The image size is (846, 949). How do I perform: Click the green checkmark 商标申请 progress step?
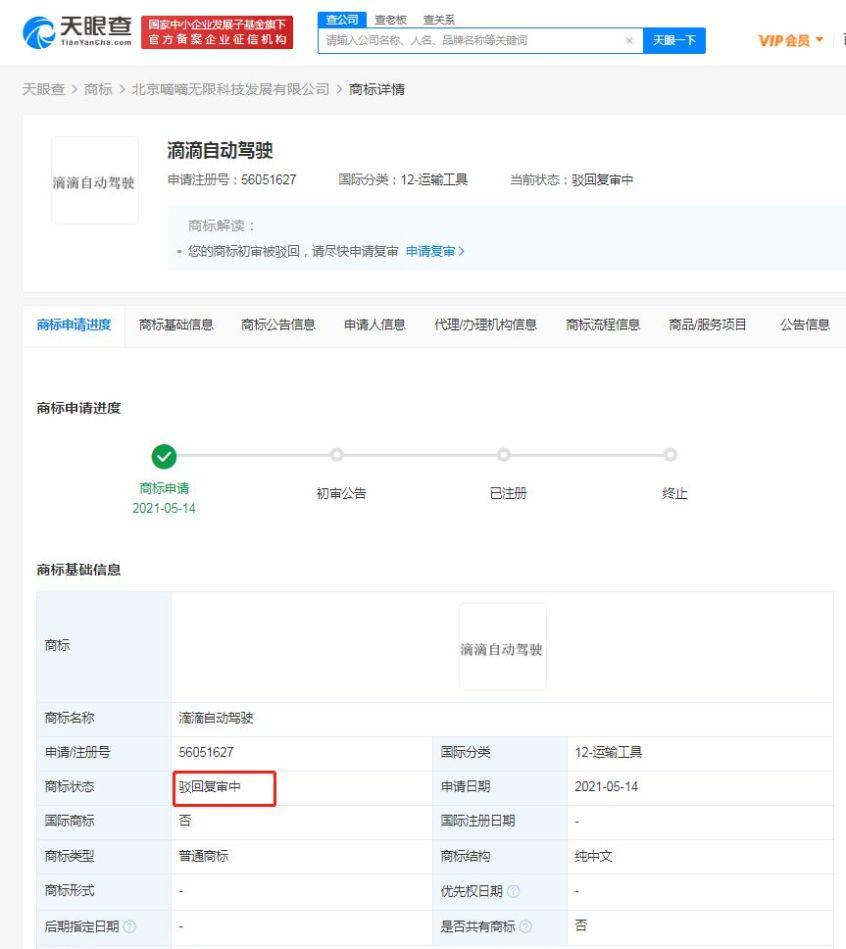tap(164, 457)
